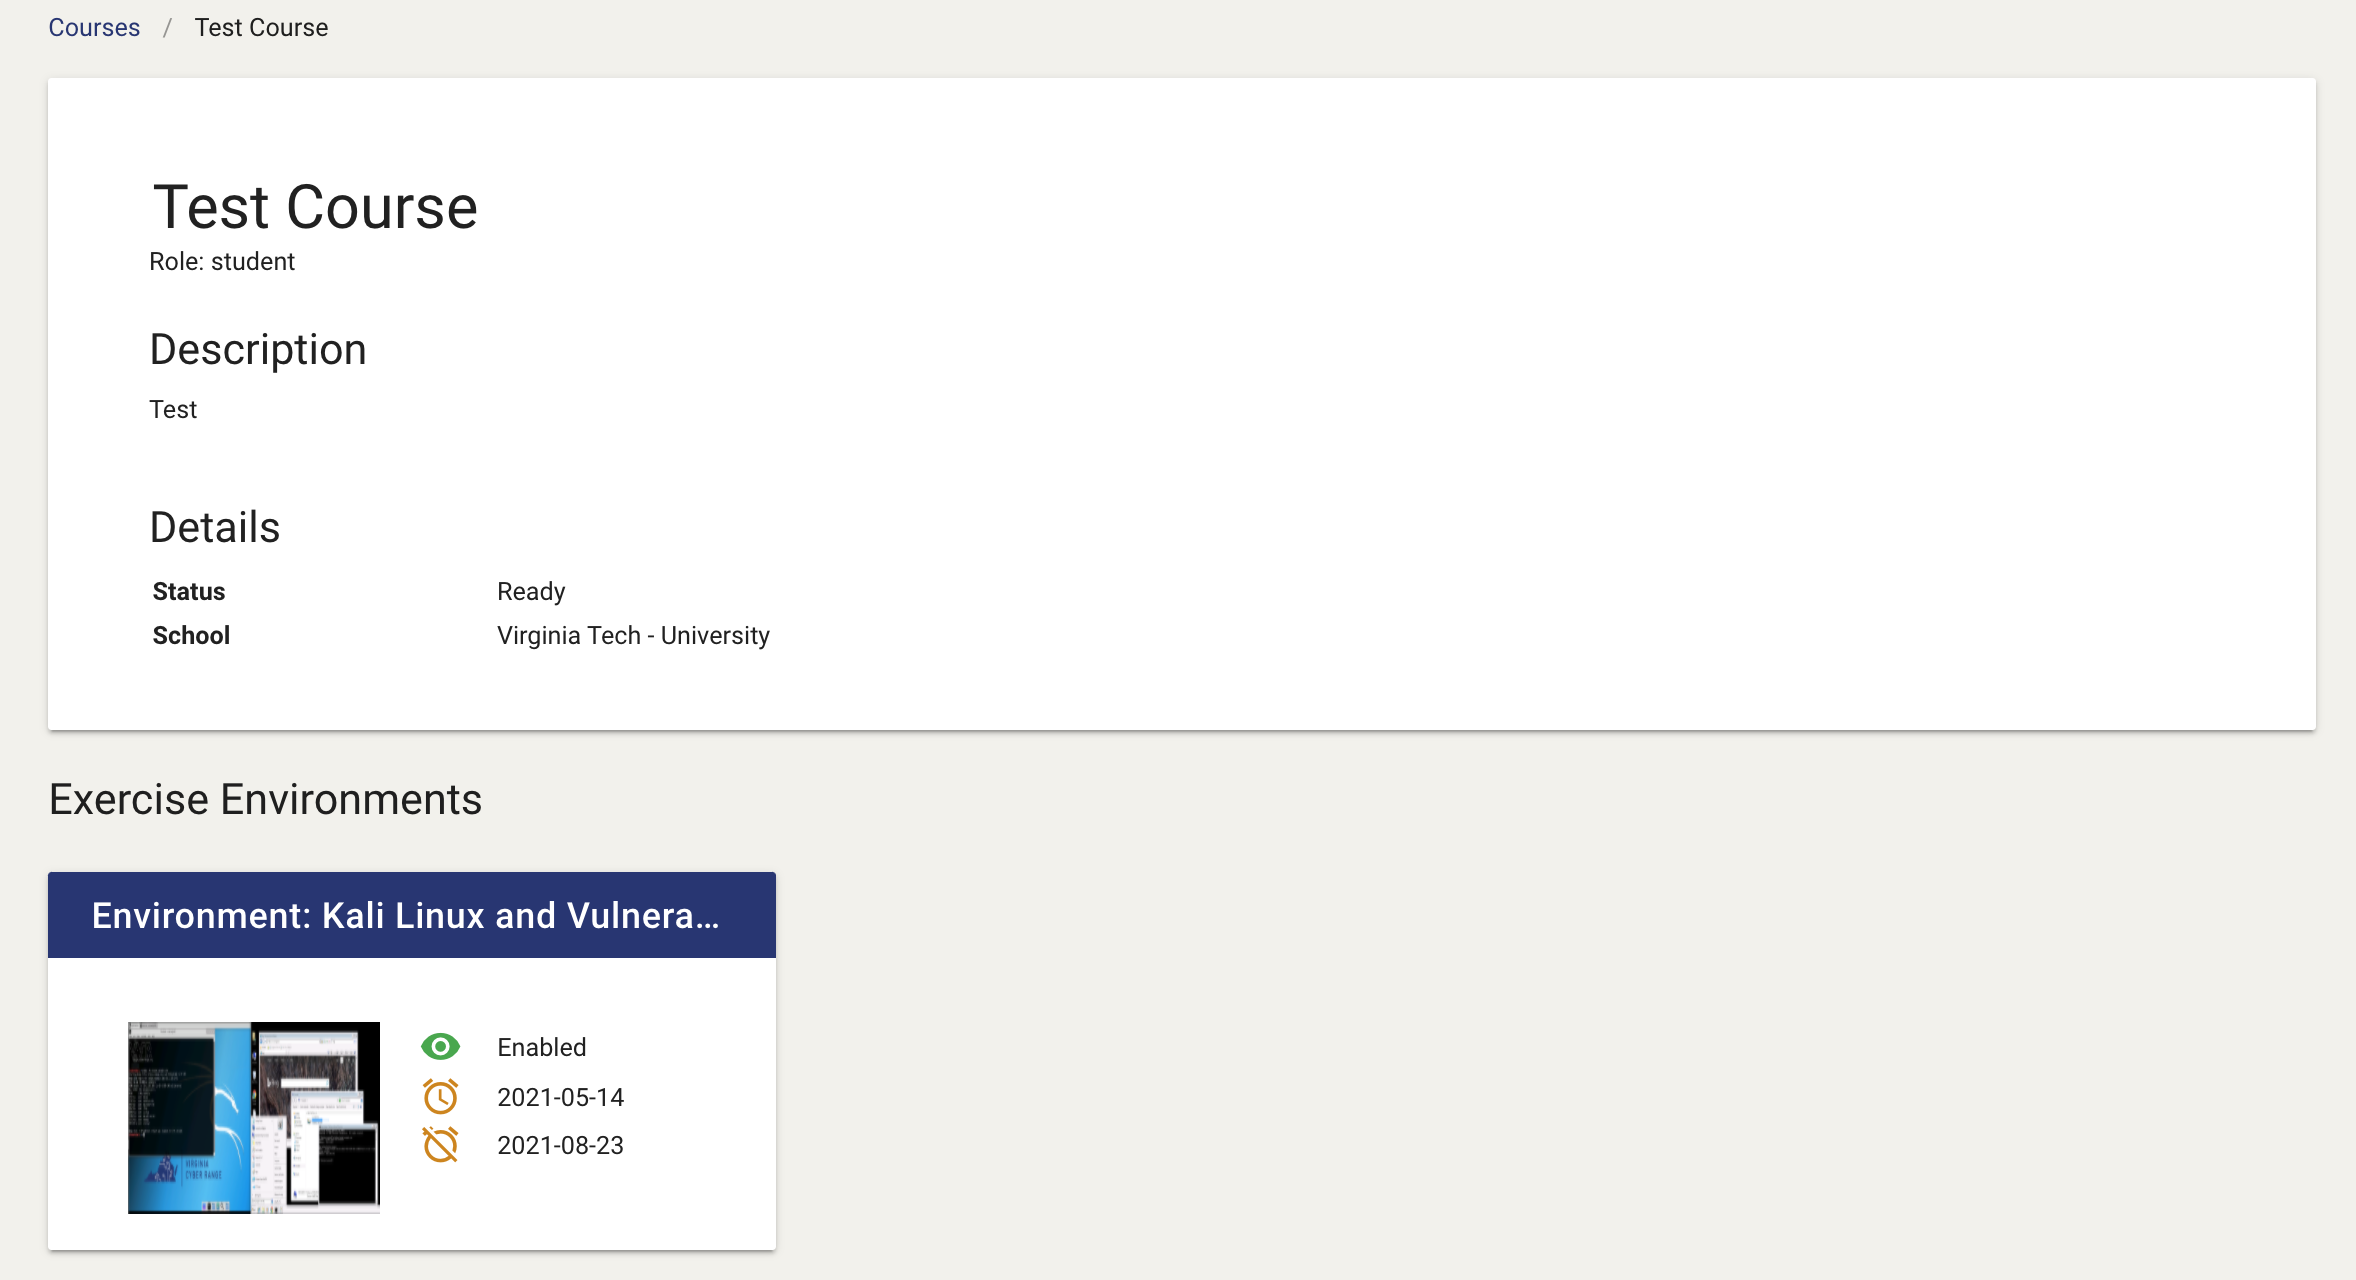Click the Ready status value
This screenshot has width=2356, height=1280.
[x=531, y=591]
